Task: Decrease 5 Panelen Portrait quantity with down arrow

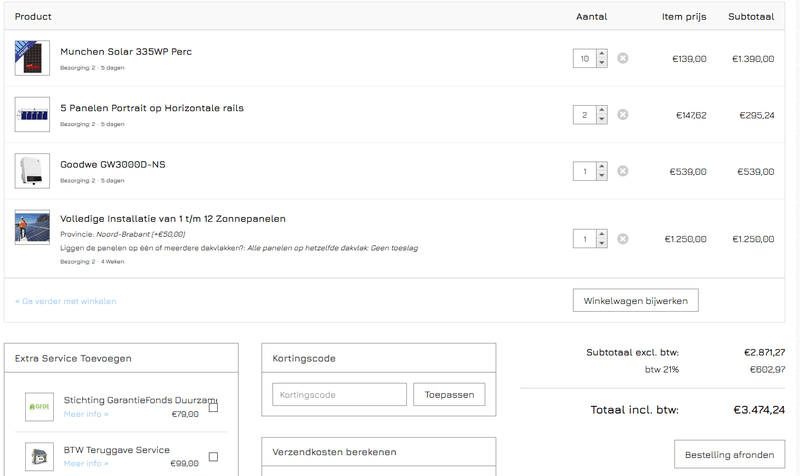Action: coord(601,120)
